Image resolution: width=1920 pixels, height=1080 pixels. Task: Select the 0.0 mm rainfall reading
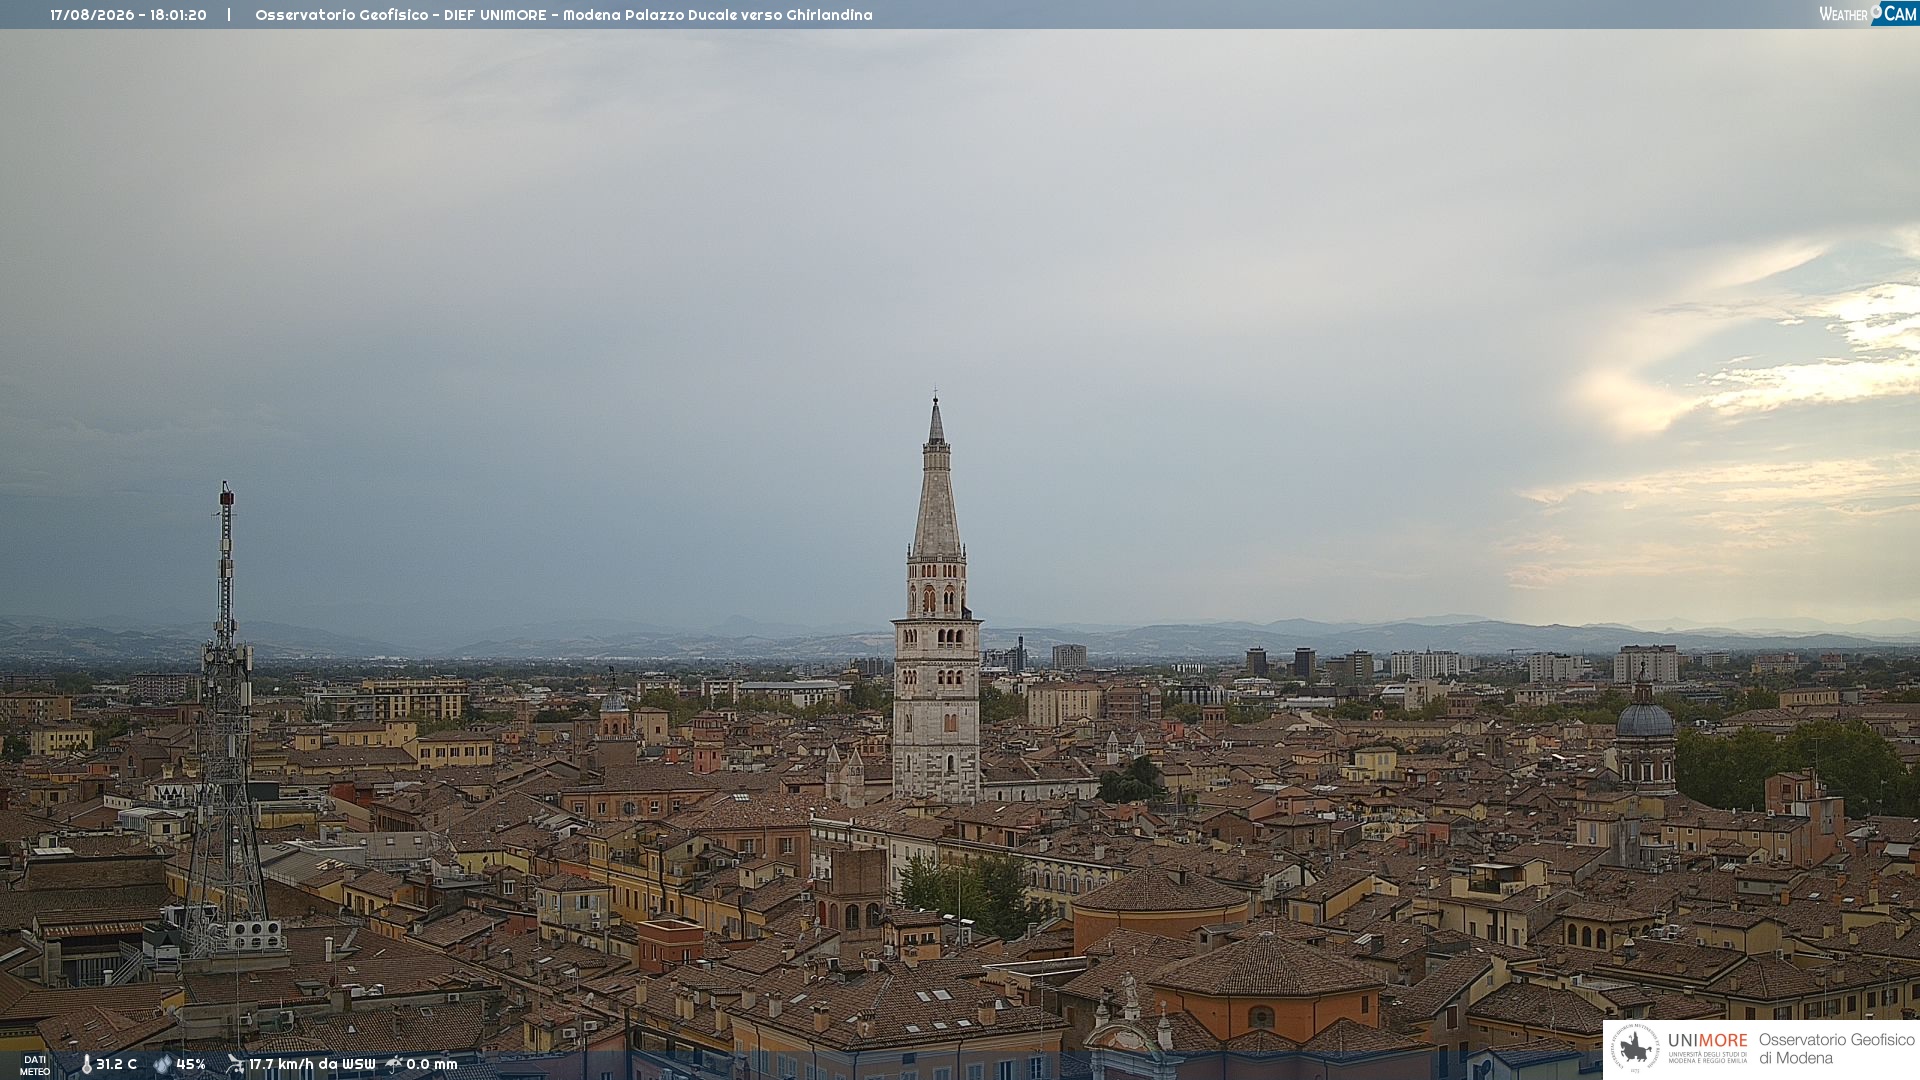pos(431,1064)
